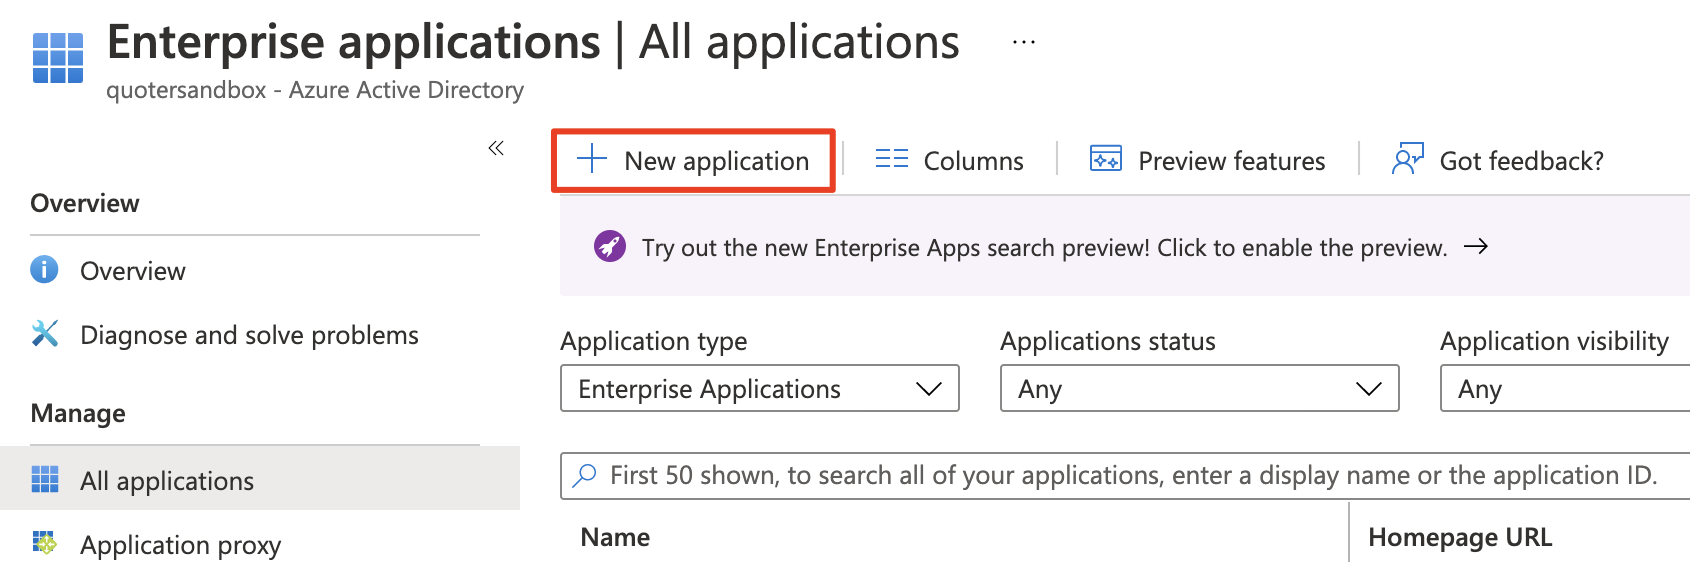Click the feedback person icon
Screen dimensions: 1690x562
click(1408, 159)
